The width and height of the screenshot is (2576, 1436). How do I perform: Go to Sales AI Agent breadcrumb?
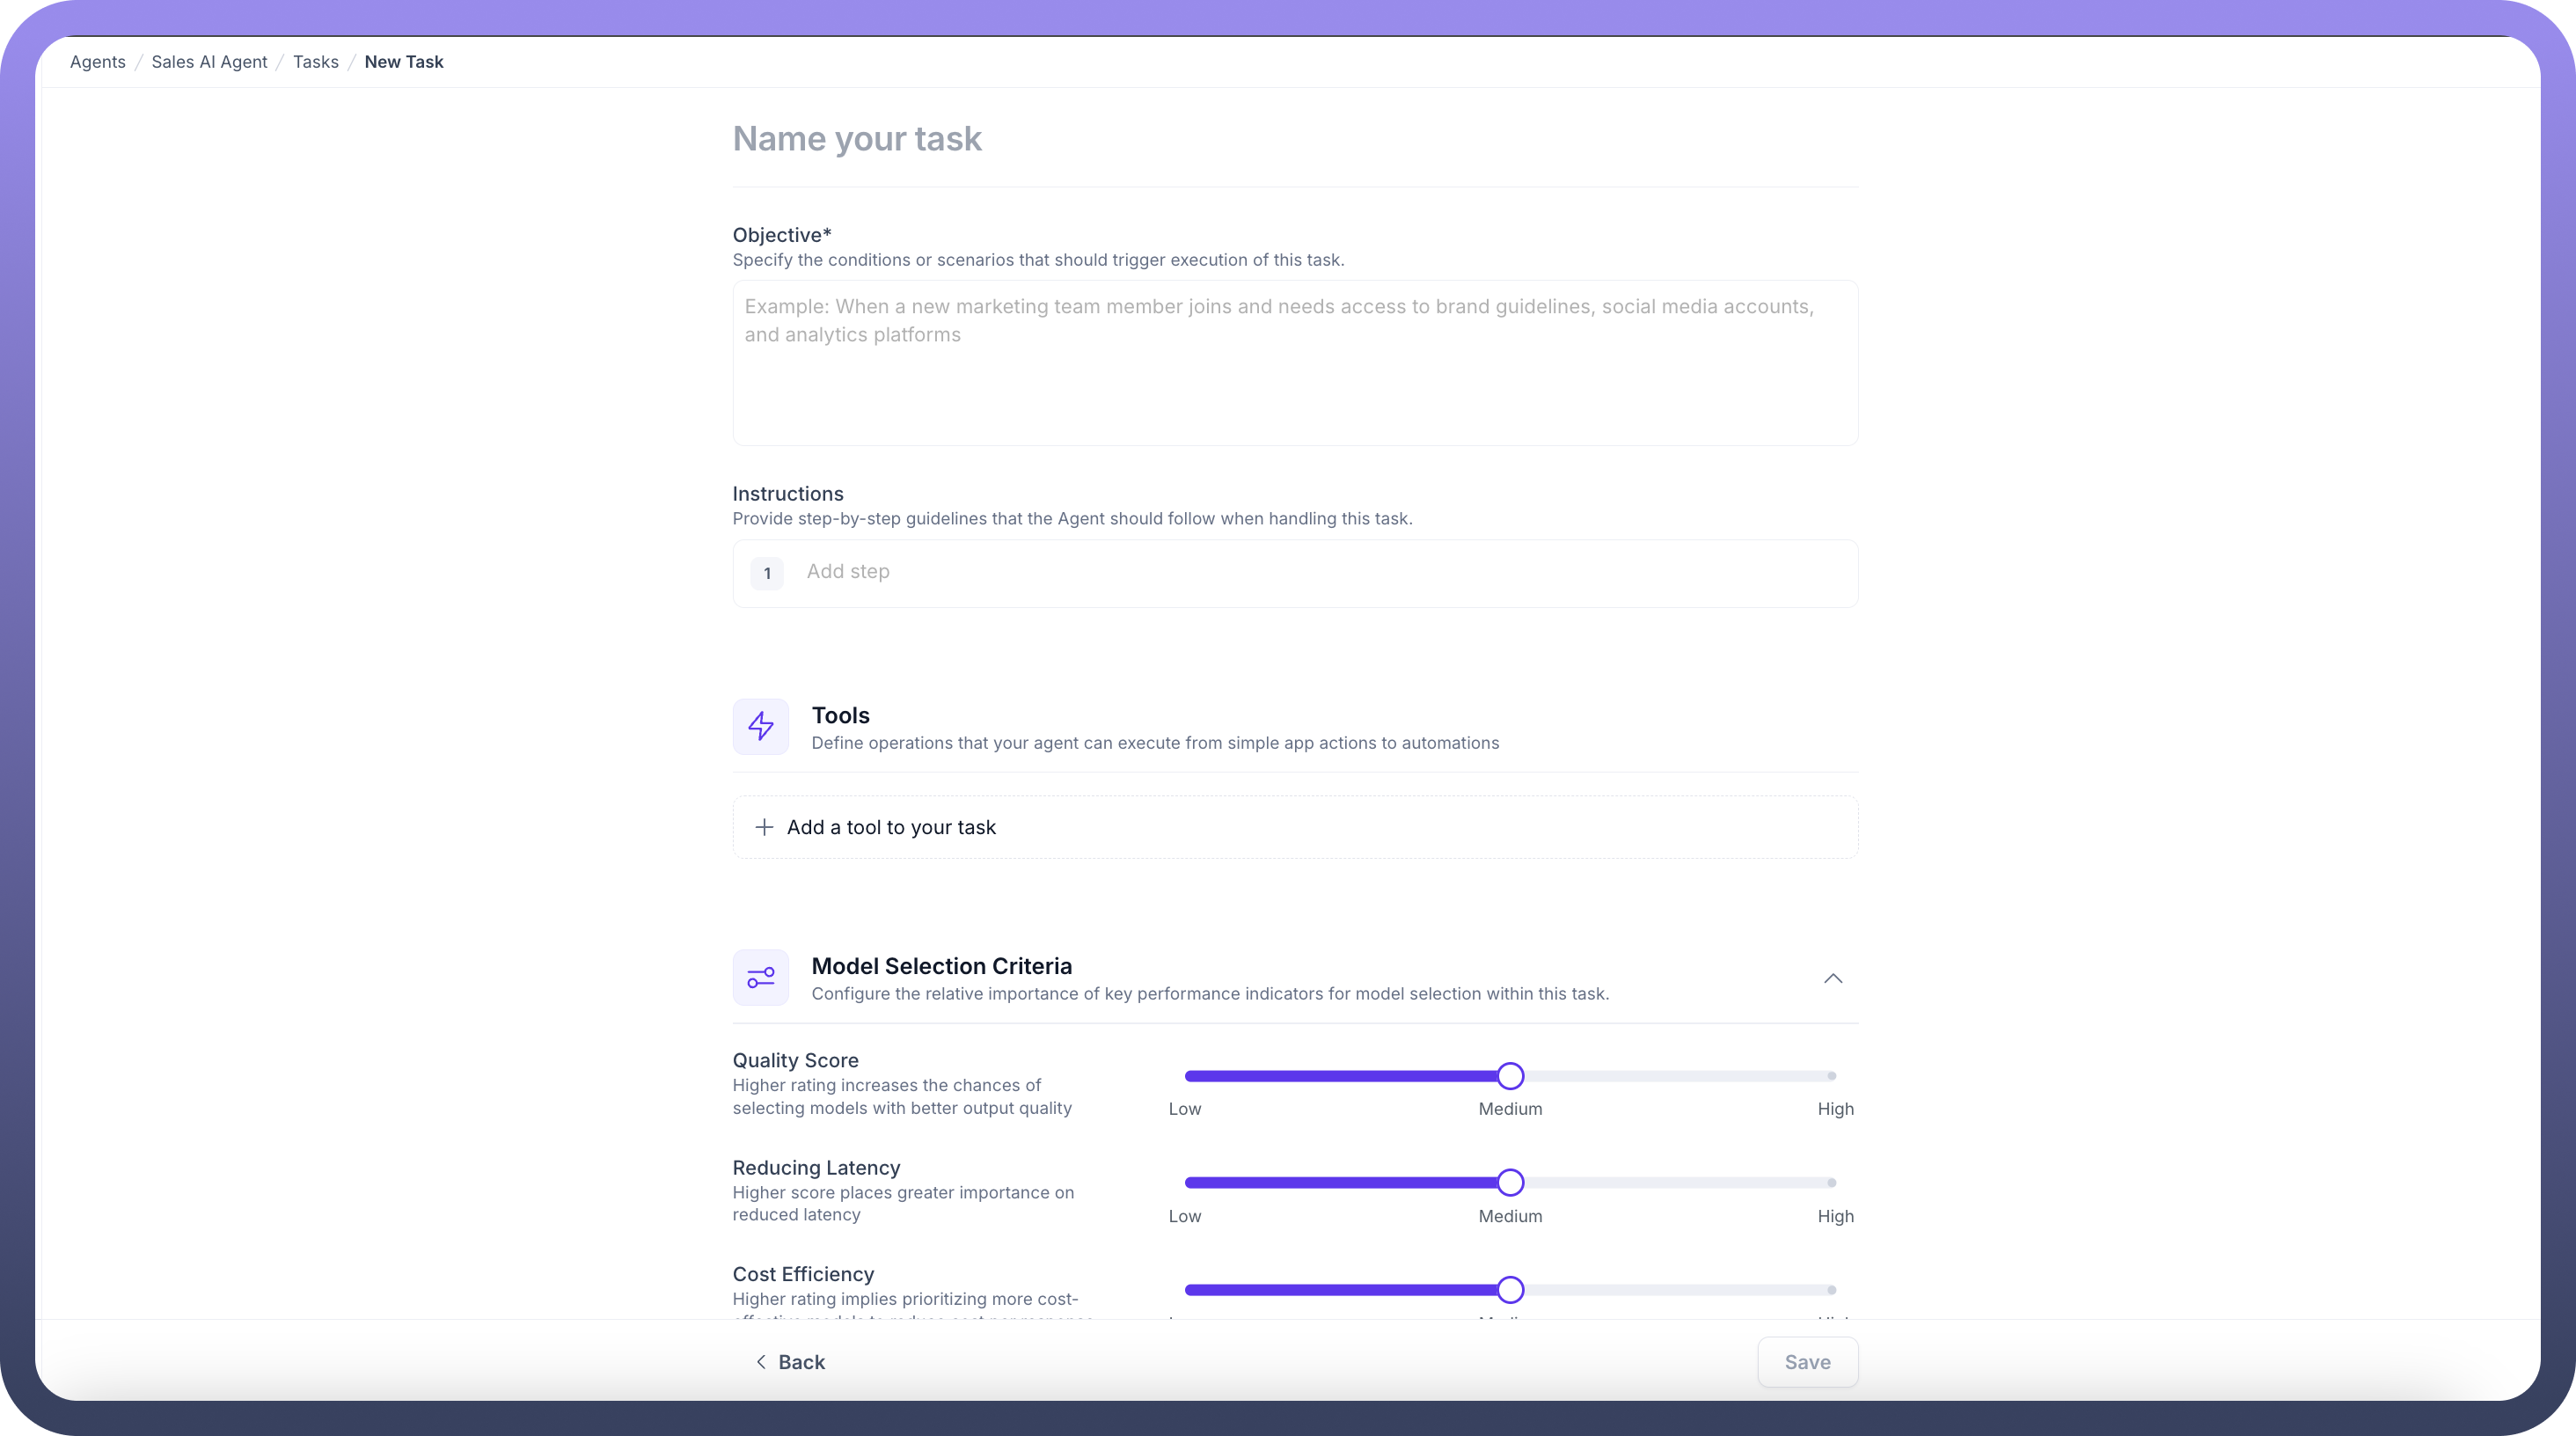tap(209, 62)
